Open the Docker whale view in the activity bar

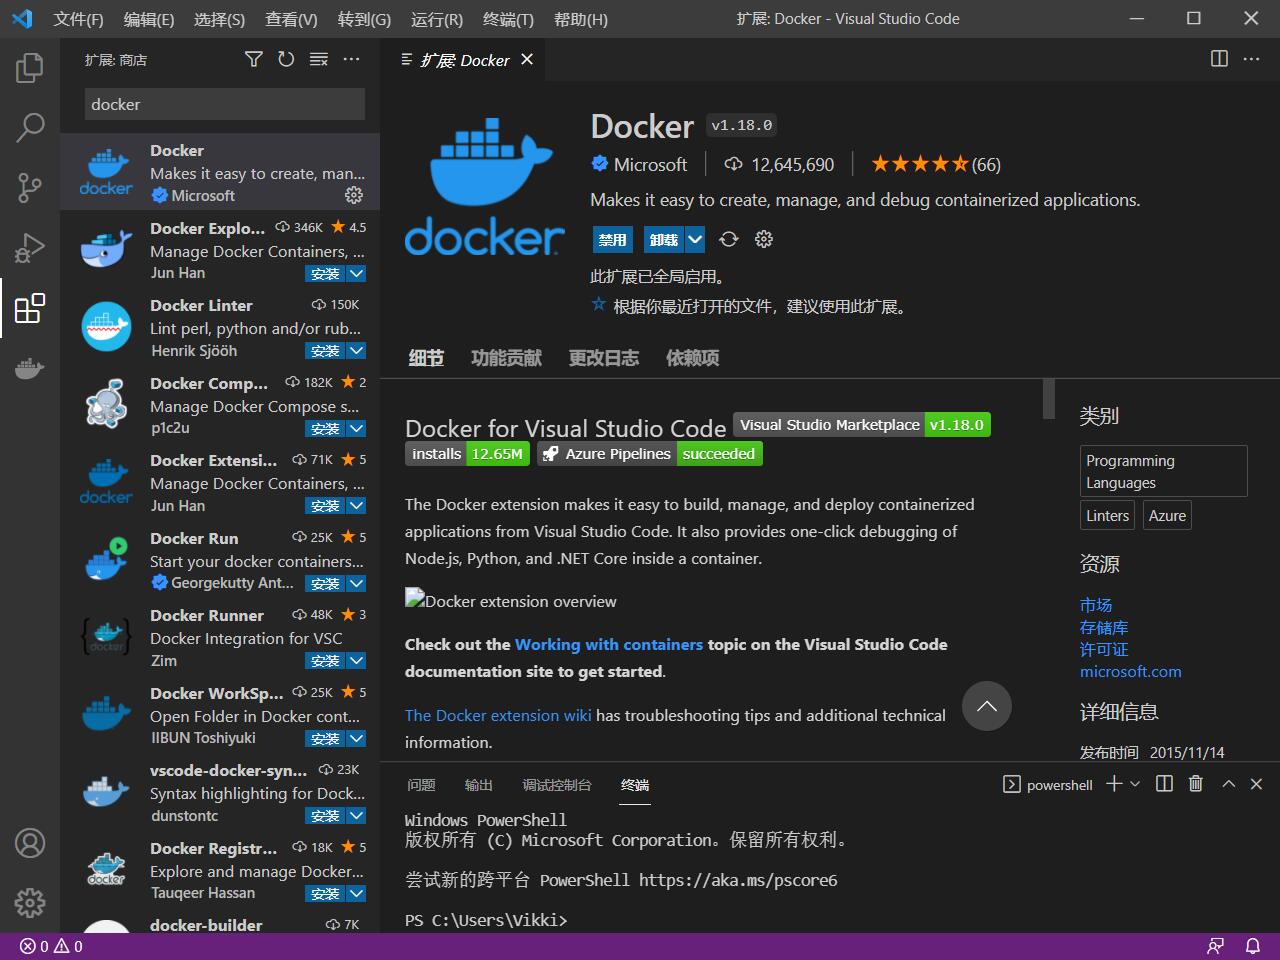30,368
